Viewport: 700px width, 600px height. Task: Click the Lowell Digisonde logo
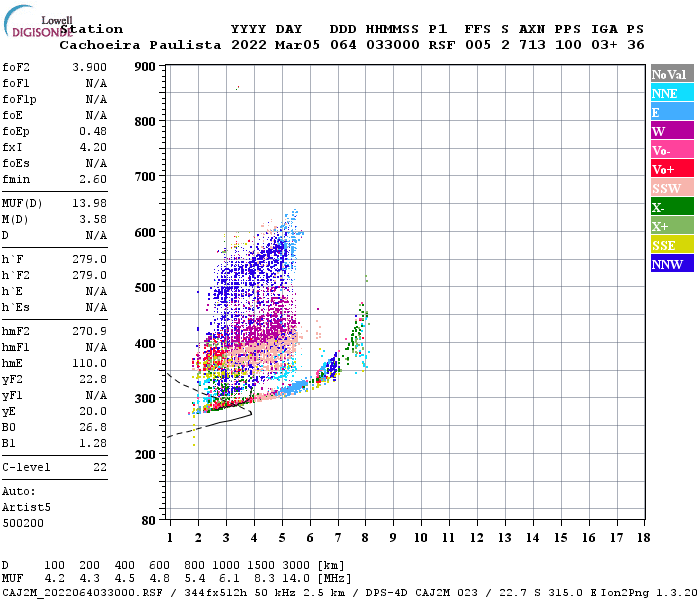(x=38, y=22)
